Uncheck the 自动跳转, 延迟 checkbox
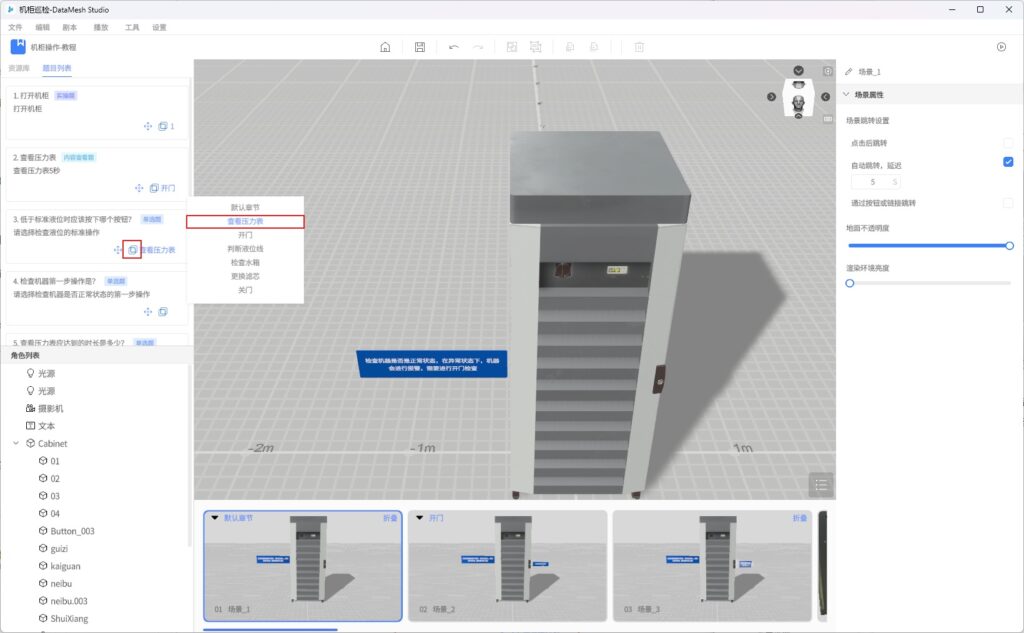Image resolution: width=1024 pixels, height=633 pixels. 1008,162
